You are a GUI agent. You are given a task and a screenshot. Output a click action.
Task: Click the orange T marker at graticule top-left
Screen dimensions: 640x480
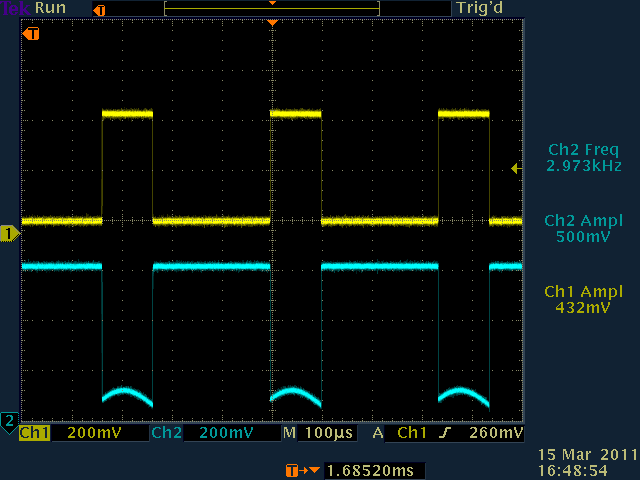32,34
